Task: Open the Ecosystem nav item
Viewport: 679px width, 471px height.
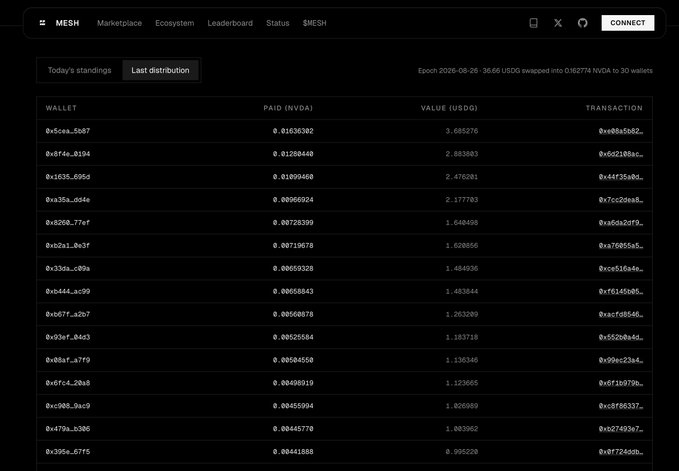Action: 175,23
